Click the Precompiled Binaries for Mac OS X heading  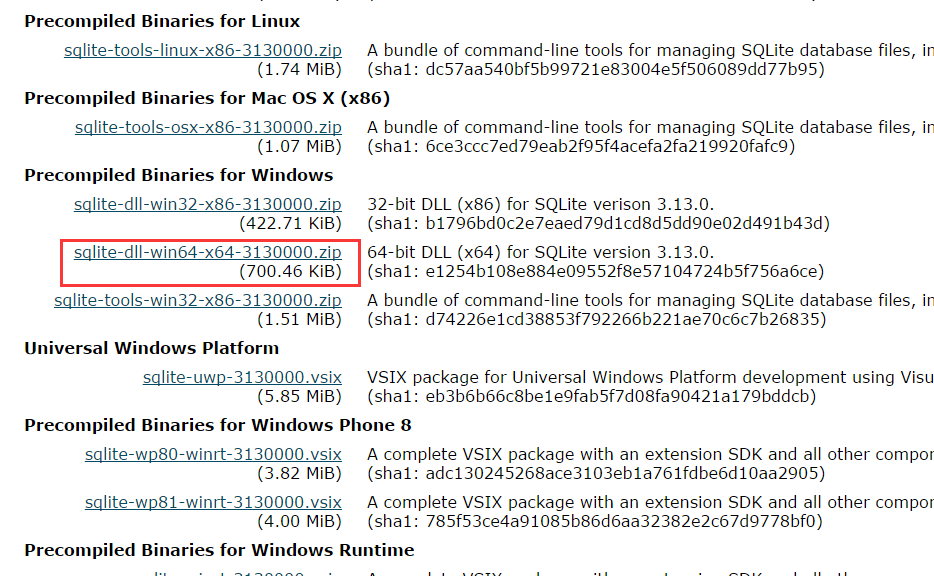click(x=207, y=98)
